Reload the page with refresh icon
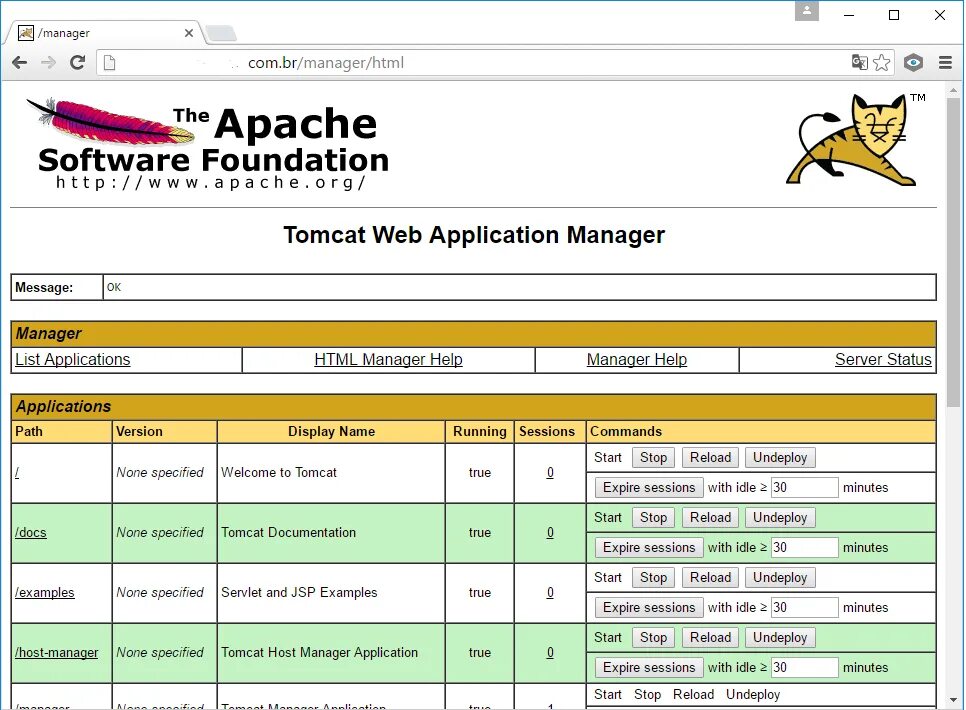The height and width of the screenshot is (710, 966). [77, 62]
